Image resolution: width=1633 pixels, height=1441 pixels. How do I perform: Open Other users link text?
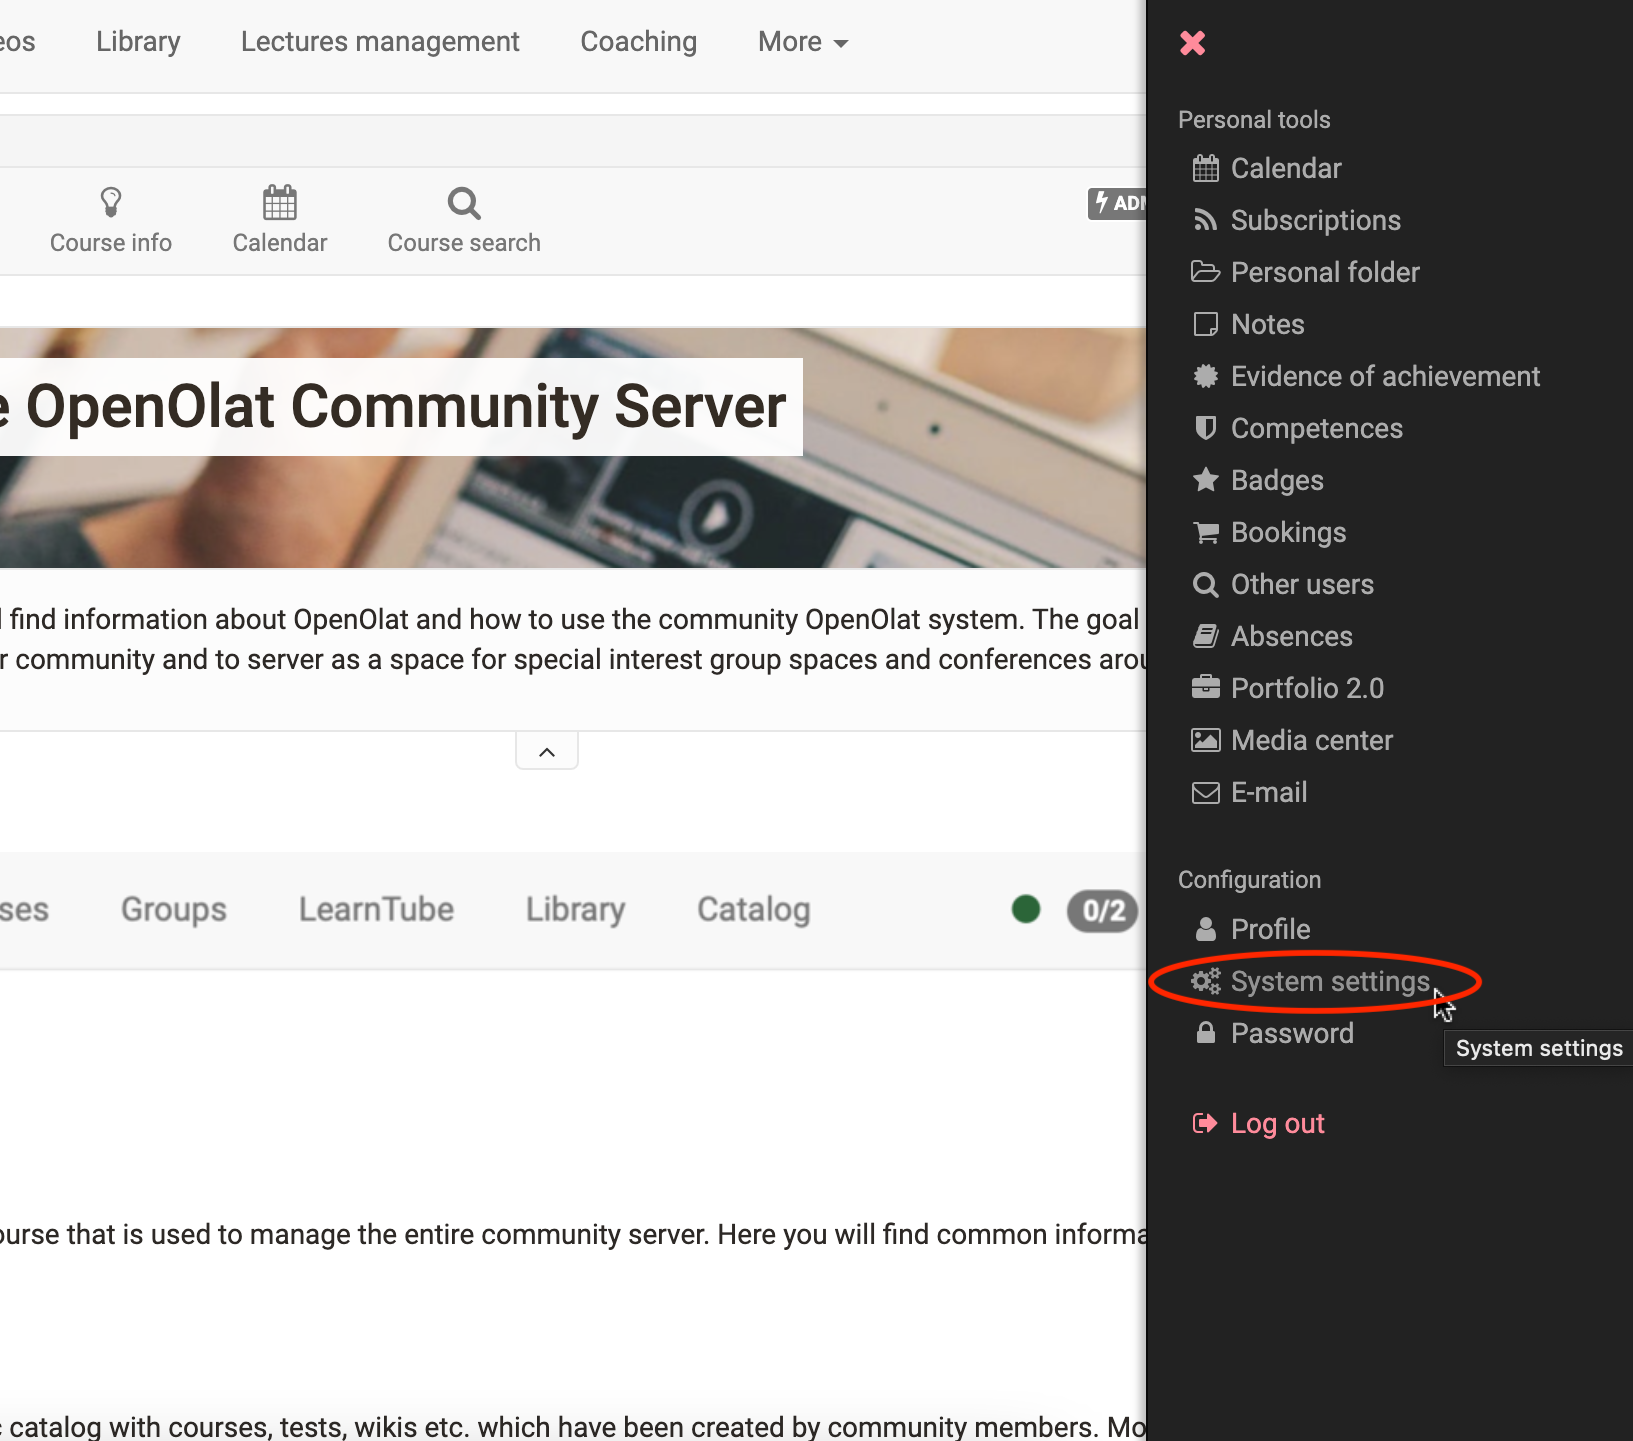click(x=1302, y=584)
